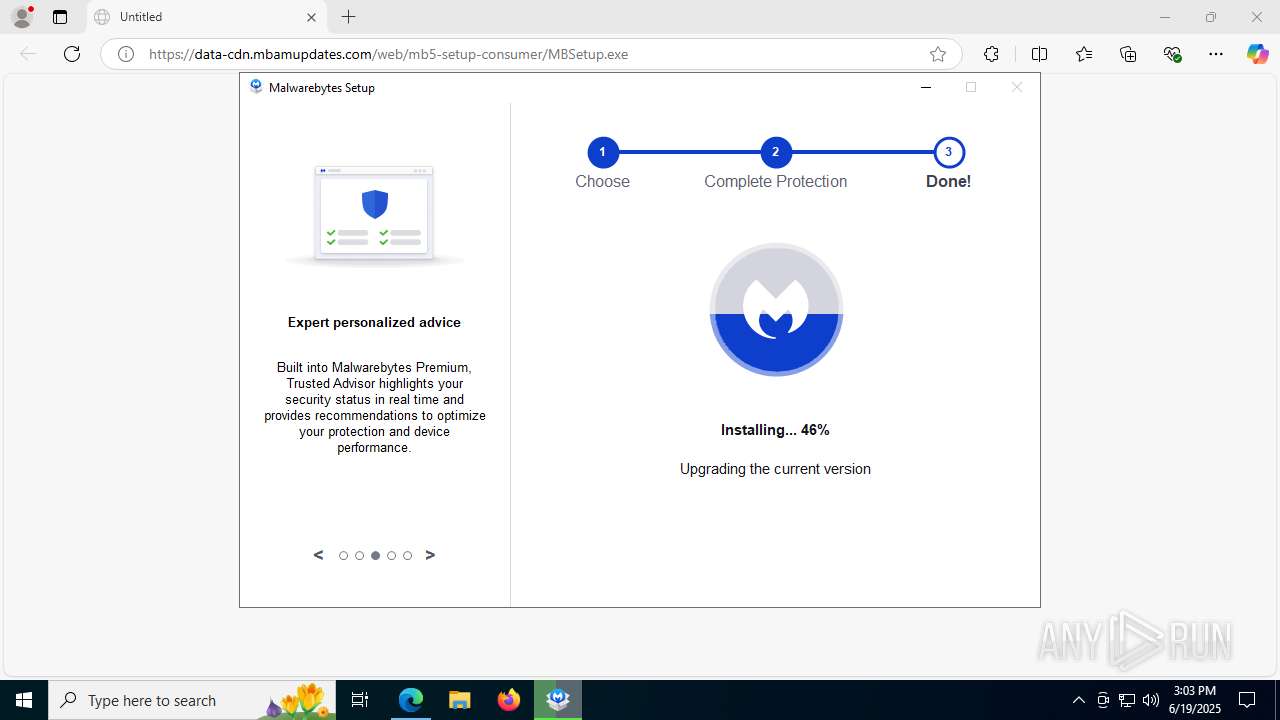Show hidden tray icons chevron
The height and width of the screenshot is (720, 1280).
coord(1078,700)
